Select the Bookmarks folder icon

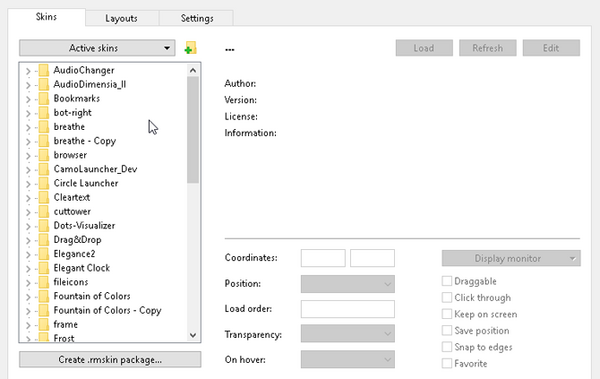coord(44,99)
